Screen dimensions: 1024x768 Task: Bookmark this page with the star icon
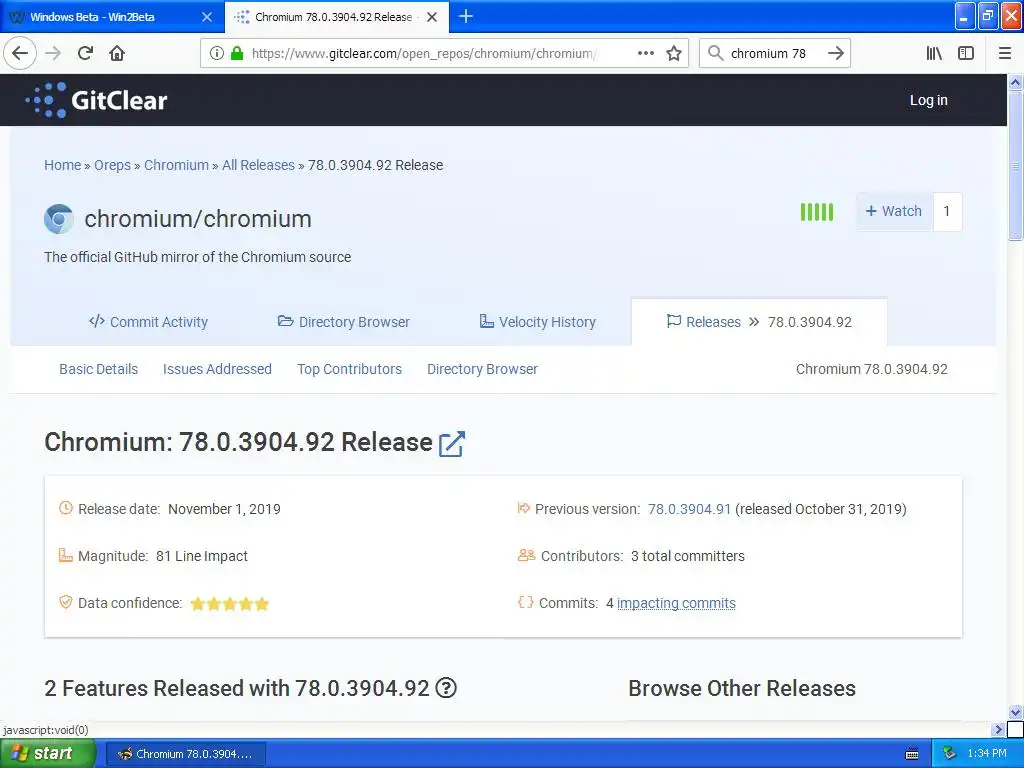674,53
